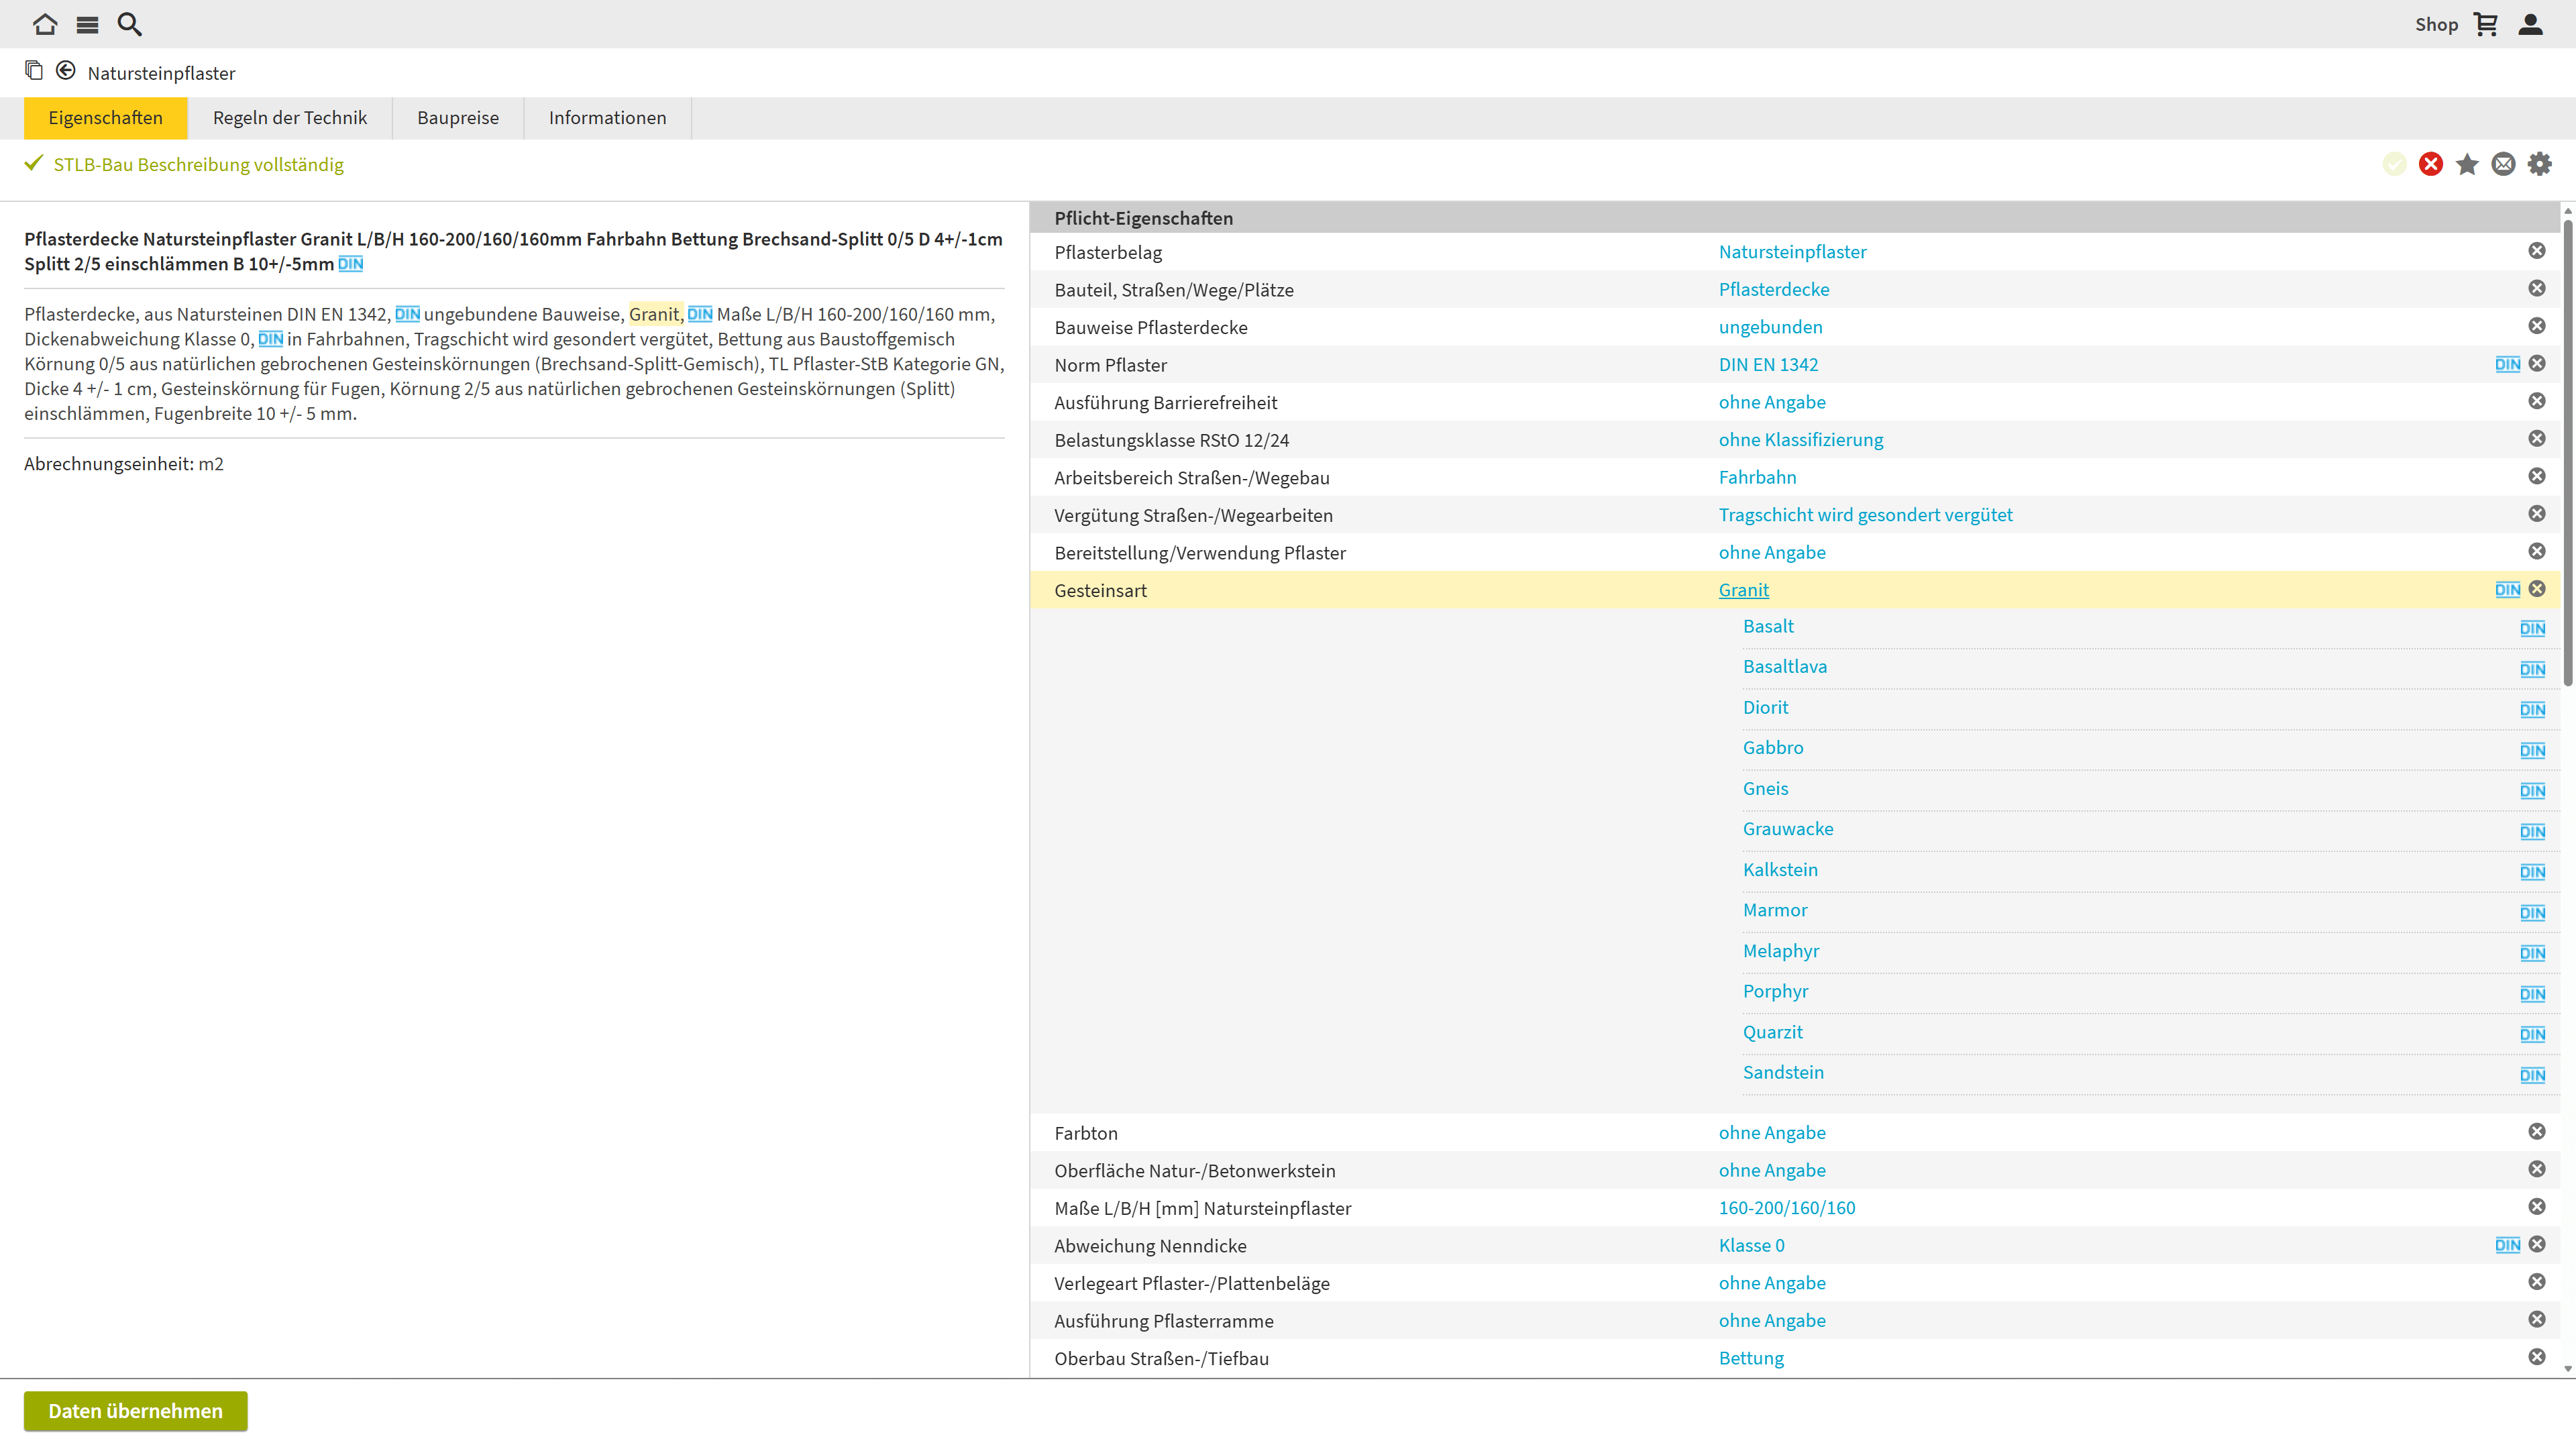
Task: Open the shopping cart icon
Action: (2486, 24)
